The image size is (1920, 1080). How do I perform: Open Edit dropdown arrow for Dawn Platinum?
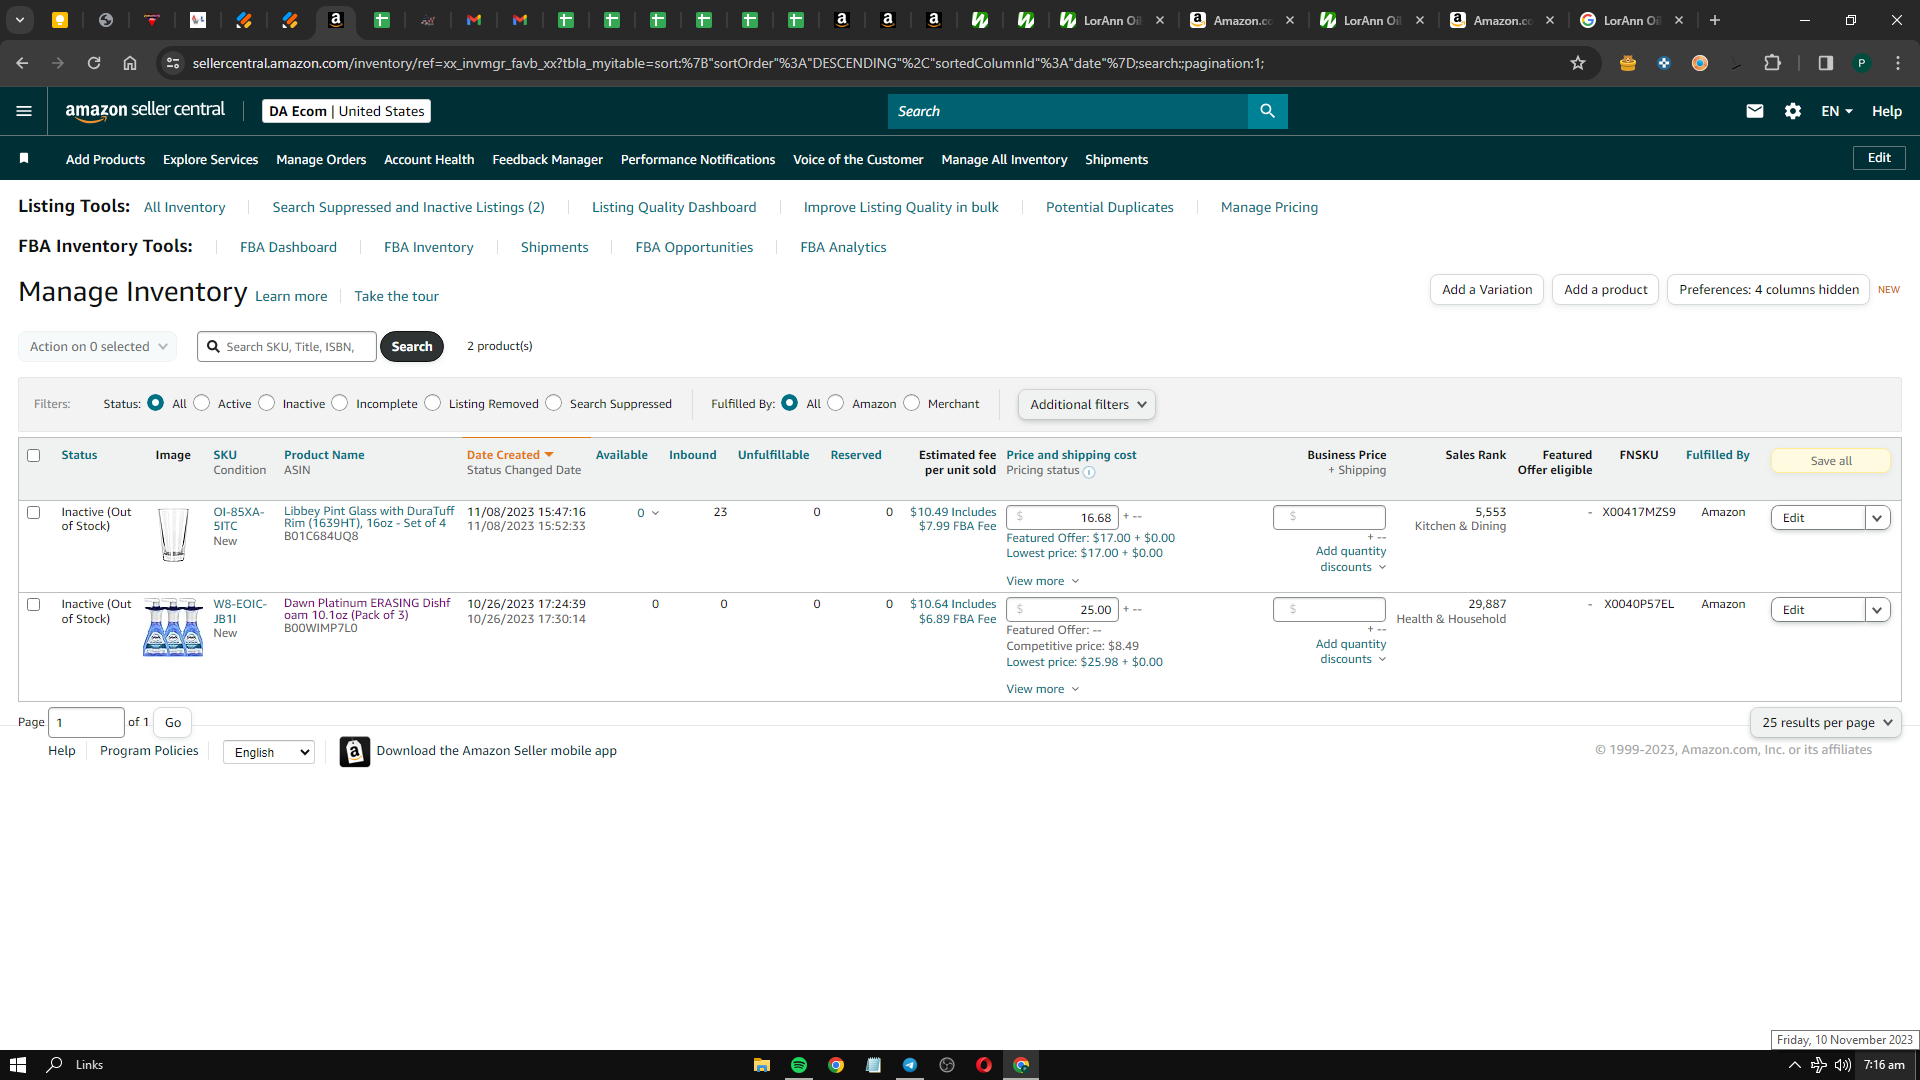point(1877,610)
